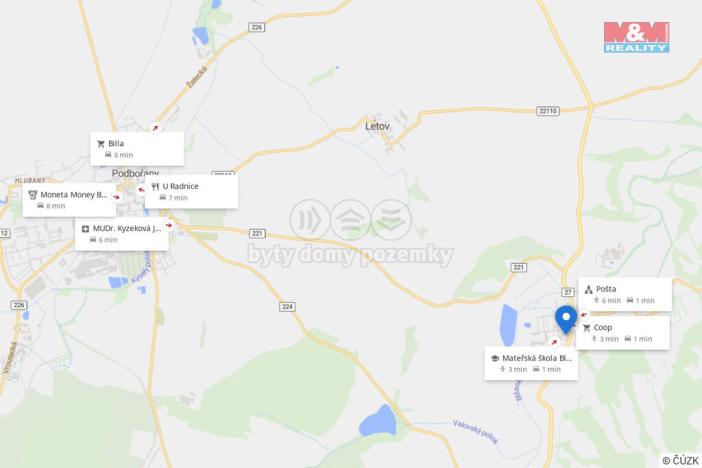Click the red arrow marker above Billa

155,128
